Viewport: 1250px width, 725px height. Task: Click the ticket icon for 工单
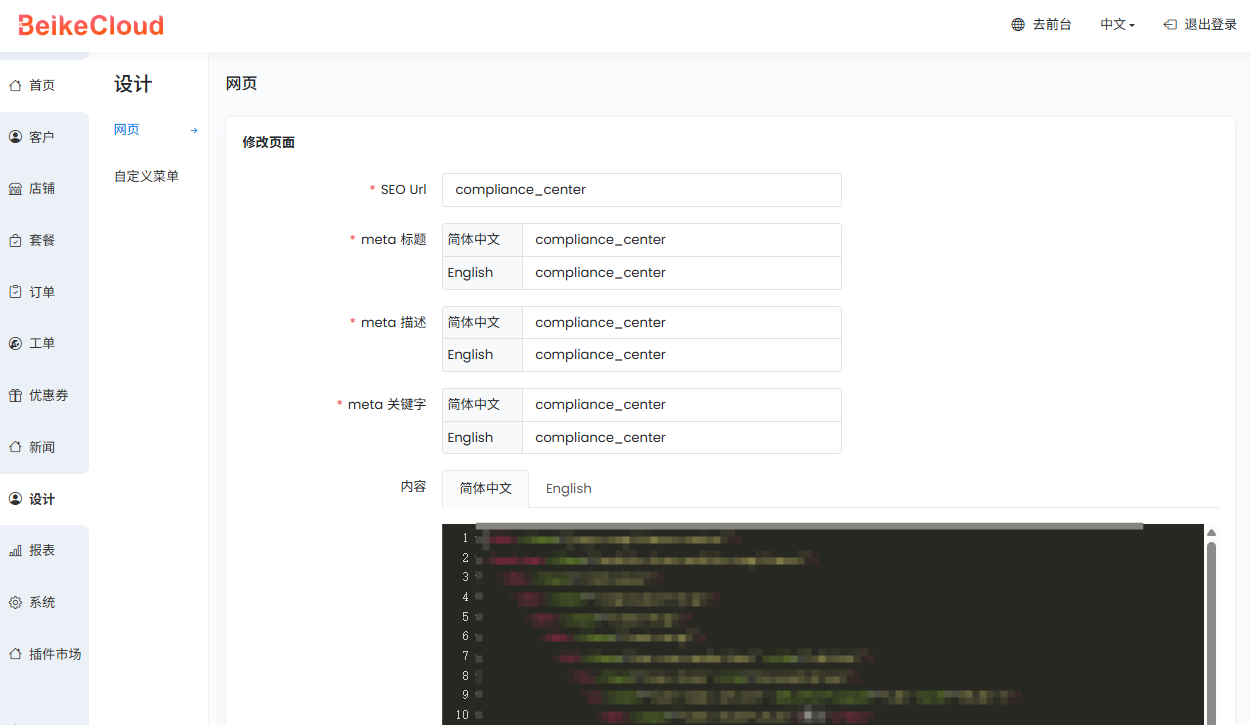point(15,343)
